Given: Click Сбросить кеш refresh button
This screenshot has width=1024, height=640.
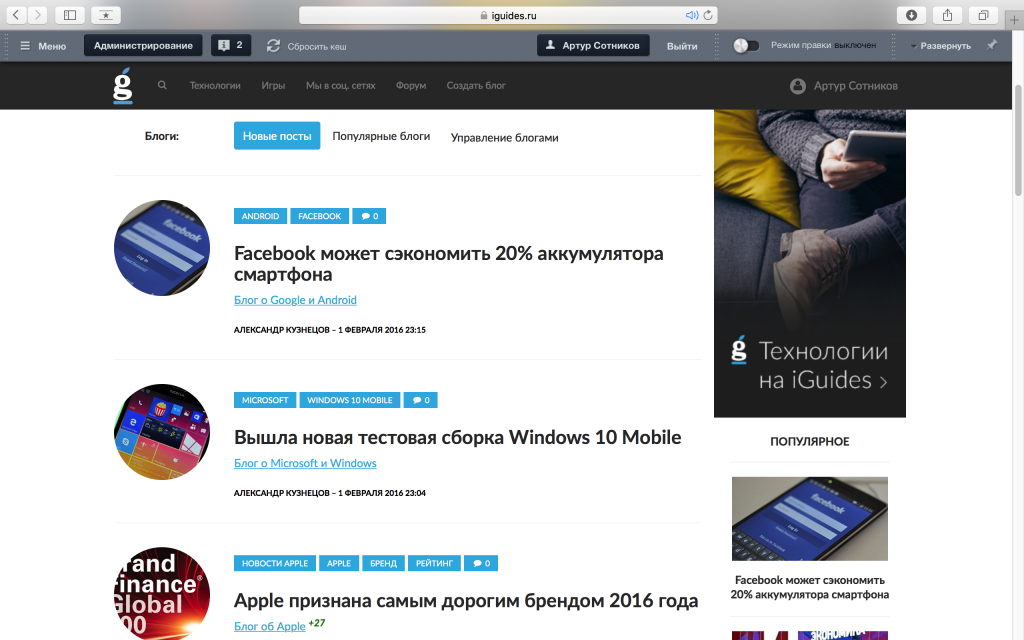Looking at the screenshot, I should 306,46.
